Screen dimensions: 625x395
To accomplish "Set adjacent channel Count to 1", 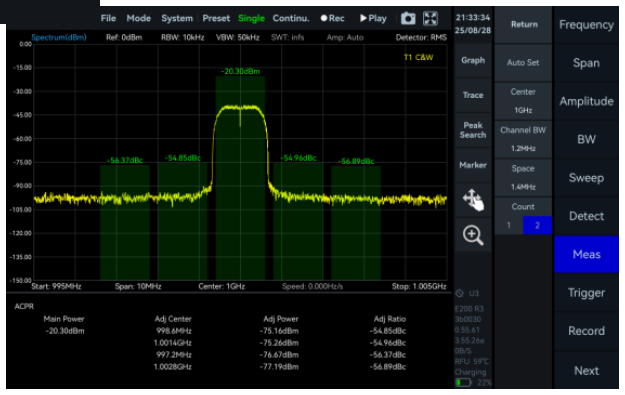I will point(509,225).
